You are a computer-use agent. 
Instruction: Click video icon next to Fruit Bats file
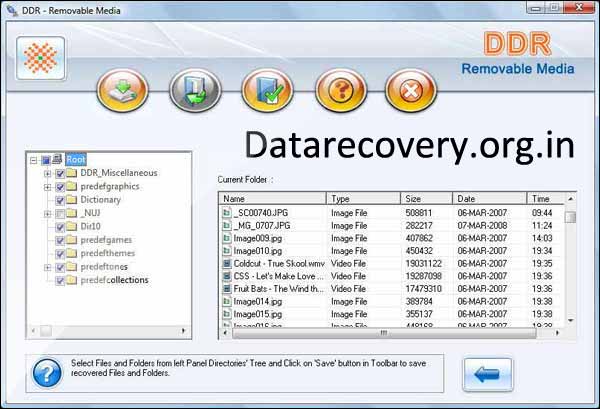tap(227, 288)
